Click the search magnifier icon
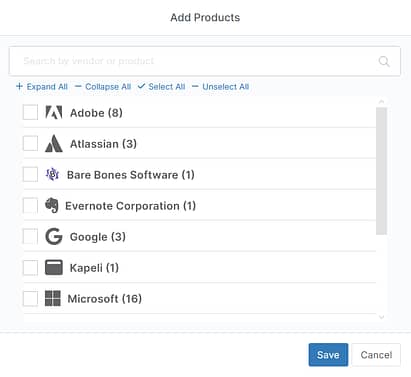Viewport: 411px width, 377px height. pos(384,61)
